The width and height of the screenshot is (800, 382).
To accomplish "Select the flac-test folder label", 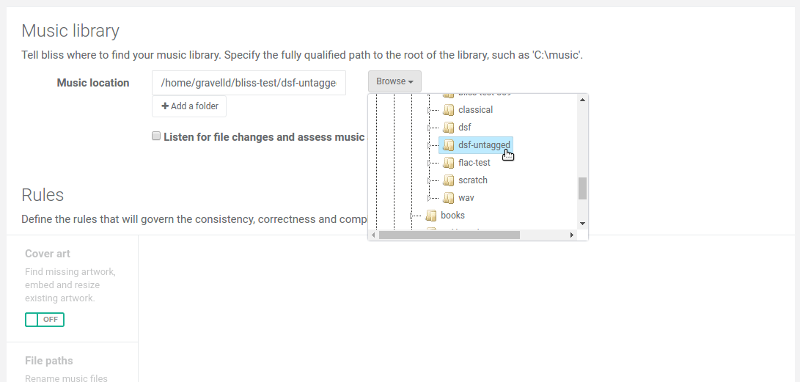I will 474,163.
